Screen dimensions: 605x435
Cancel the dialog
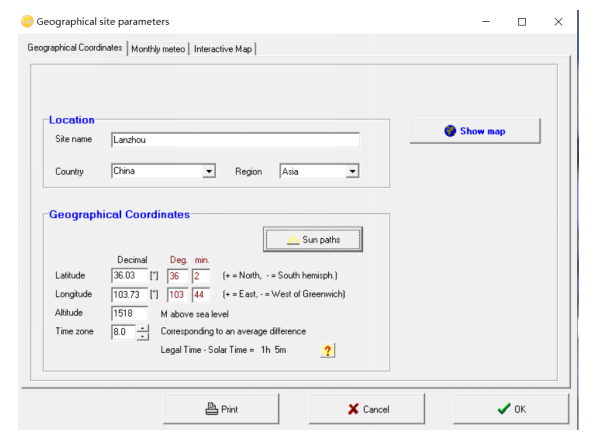[367, 409]
